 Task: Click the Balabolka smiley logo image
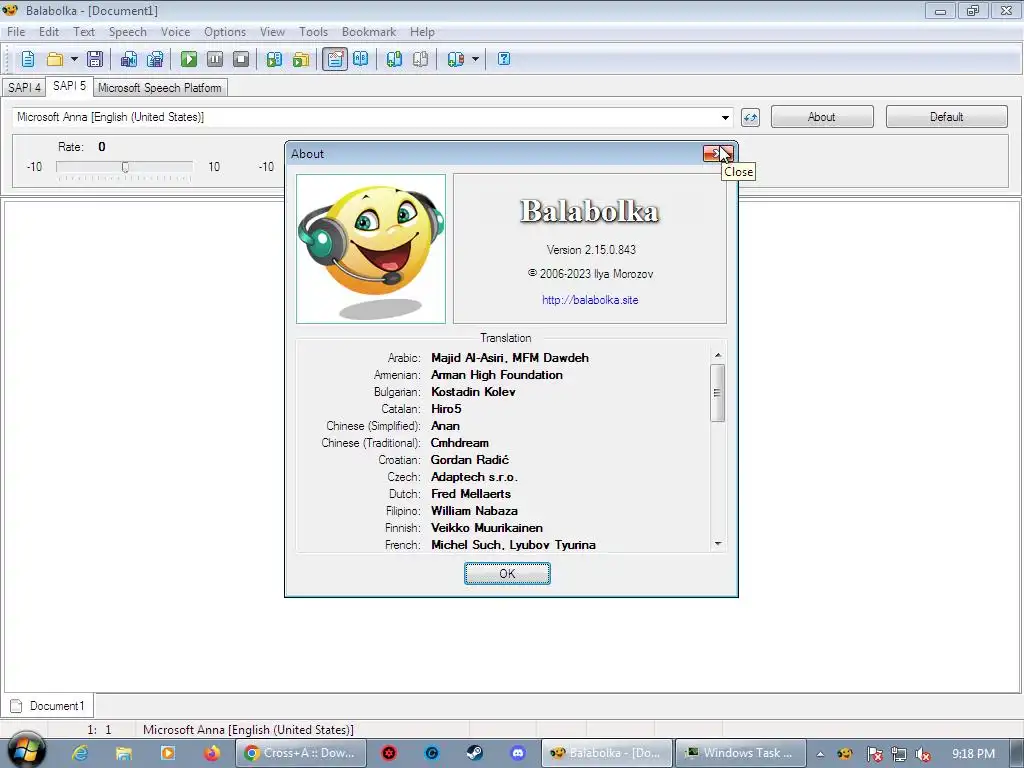coord(371,249)
